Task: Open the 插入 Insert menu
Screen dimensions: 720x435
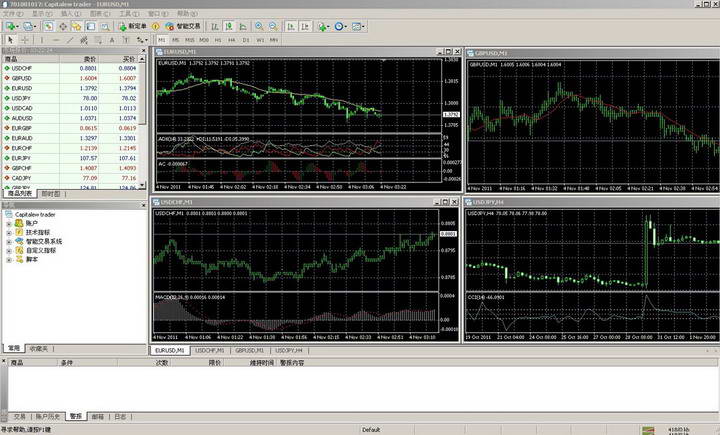Action: [71, 14]
